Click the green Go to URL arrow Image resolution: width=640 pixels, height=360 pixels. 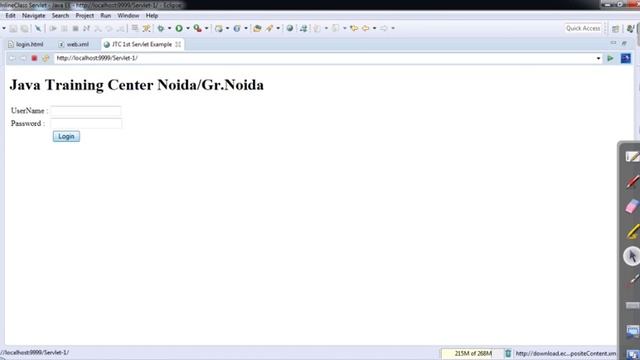click(x=610, y=58)
